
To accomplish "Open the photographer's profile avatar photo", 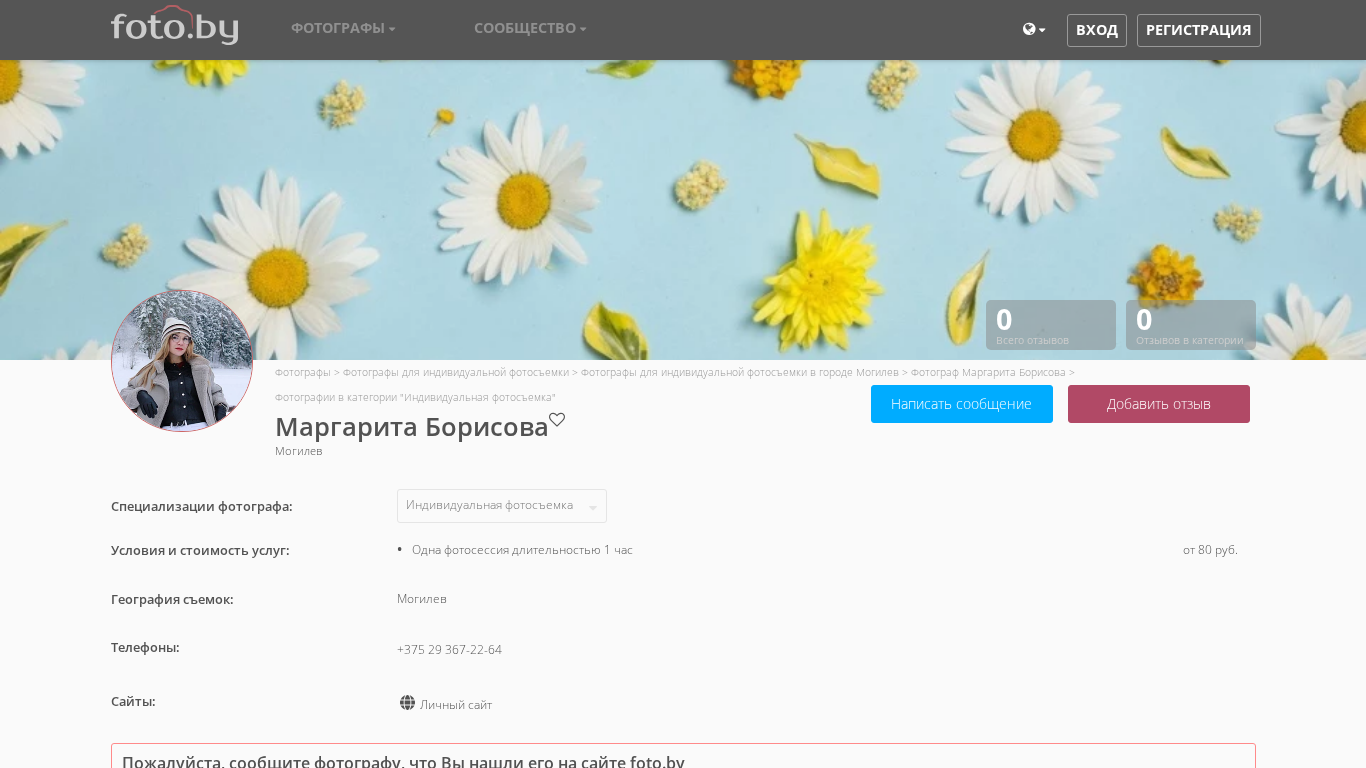I will (182, 361).
